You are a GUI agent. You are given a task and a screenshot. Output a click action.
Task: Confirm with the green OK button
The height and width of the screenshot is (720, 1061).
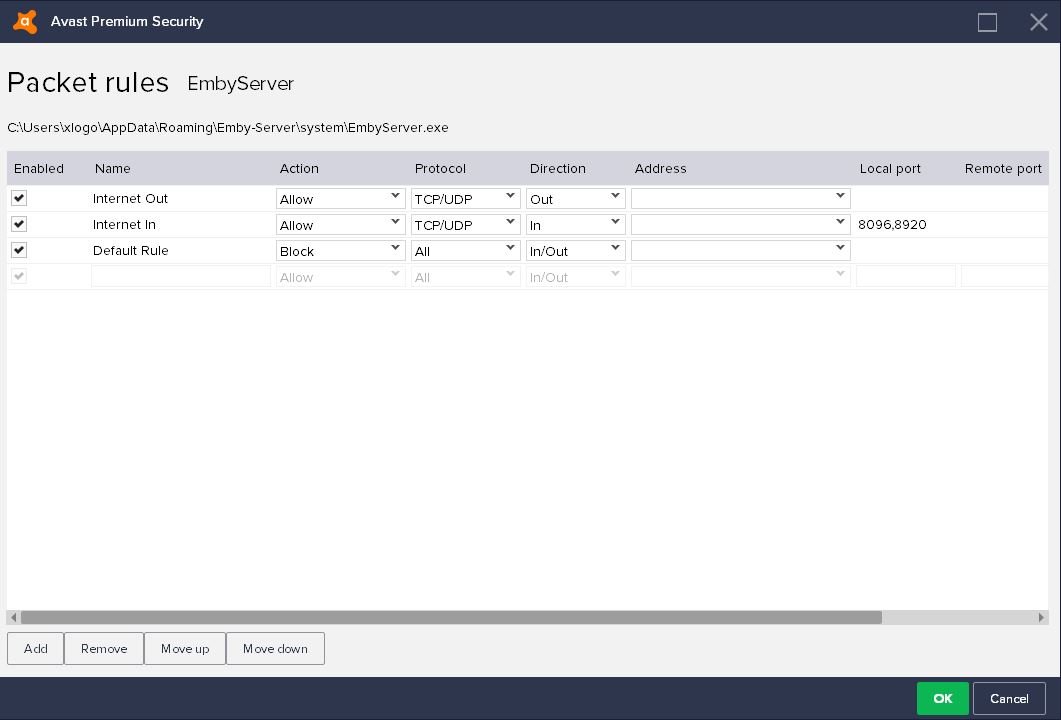(942, 698)
